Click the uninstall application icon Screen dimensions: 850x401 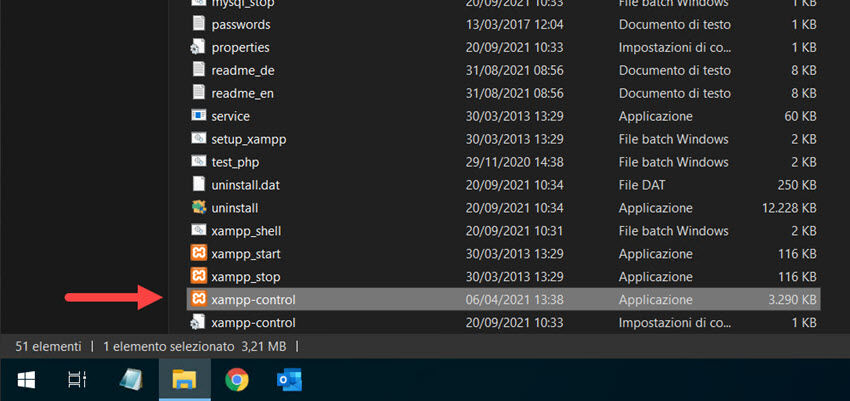click(x=198, y=208)
